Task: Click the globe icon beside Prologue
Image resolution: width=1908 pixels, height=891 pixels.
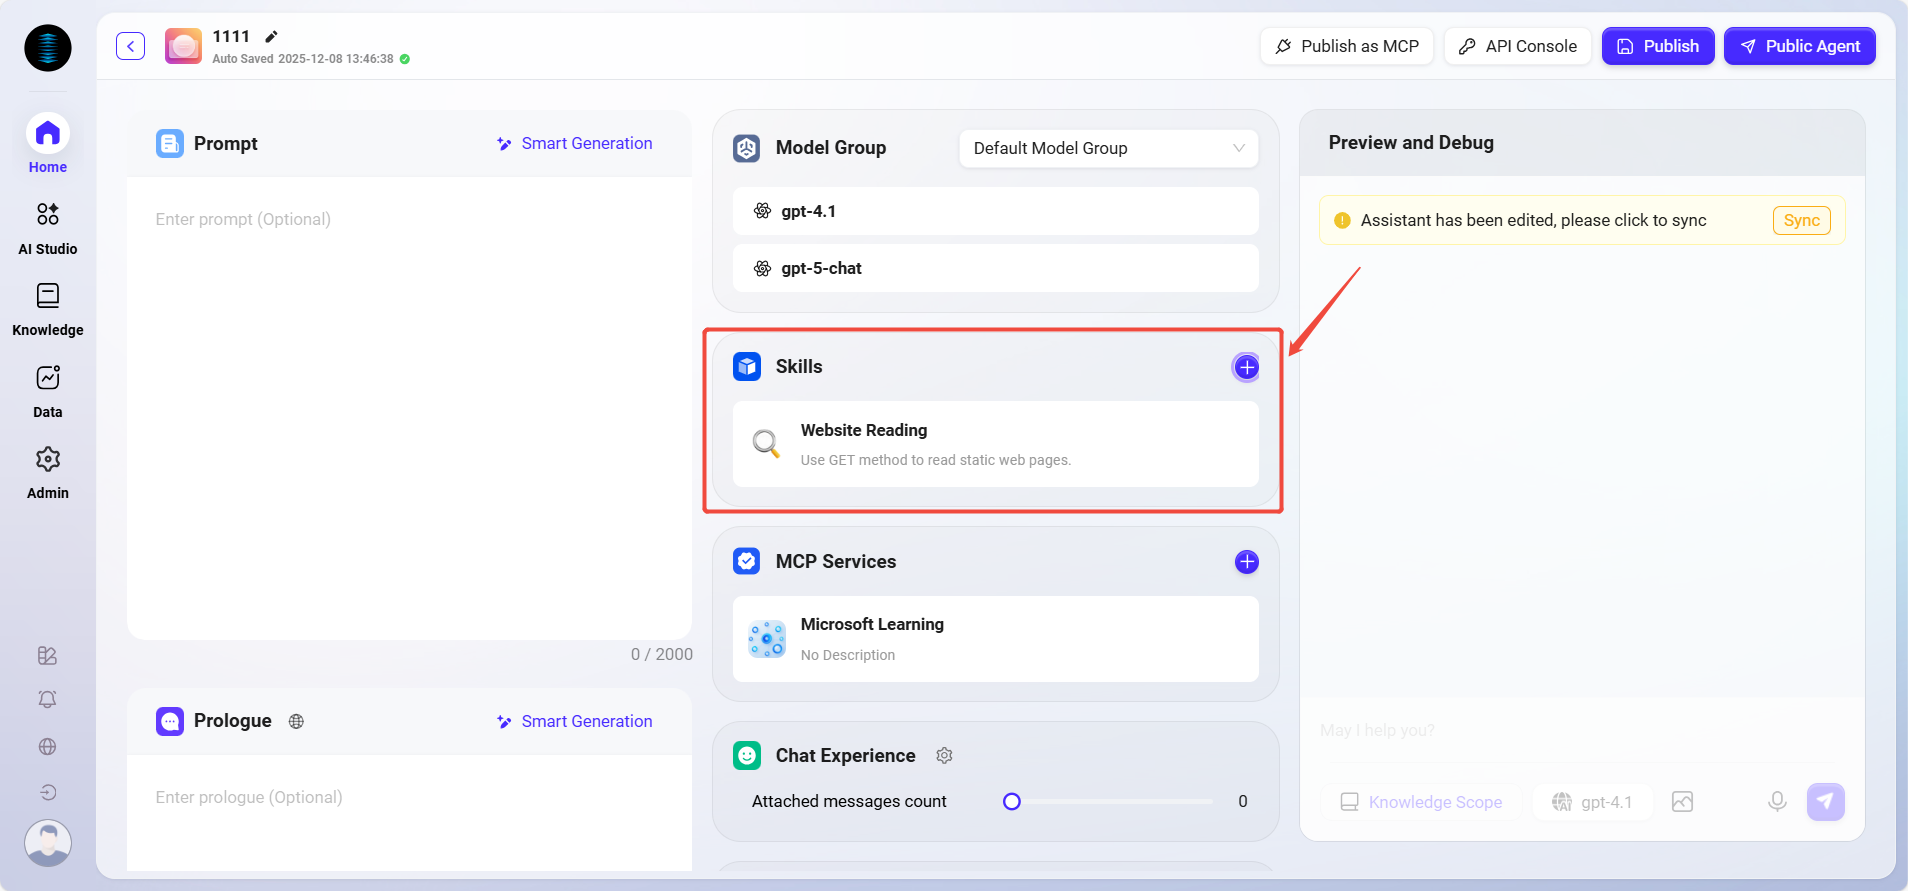Action: coord(296,721)
